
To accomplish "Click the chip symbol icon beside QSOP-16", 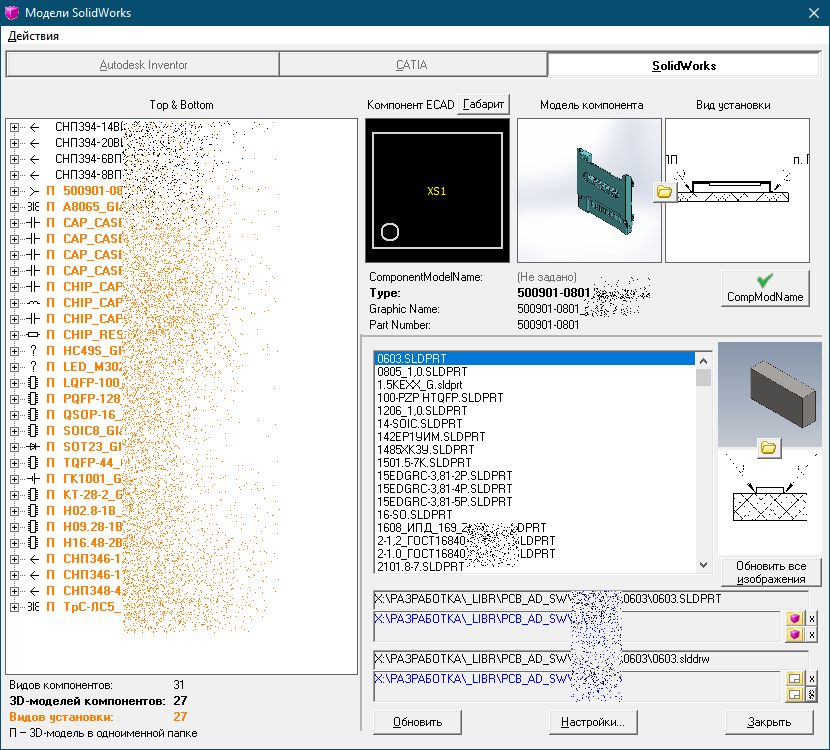I will click(x=34, y=414).
